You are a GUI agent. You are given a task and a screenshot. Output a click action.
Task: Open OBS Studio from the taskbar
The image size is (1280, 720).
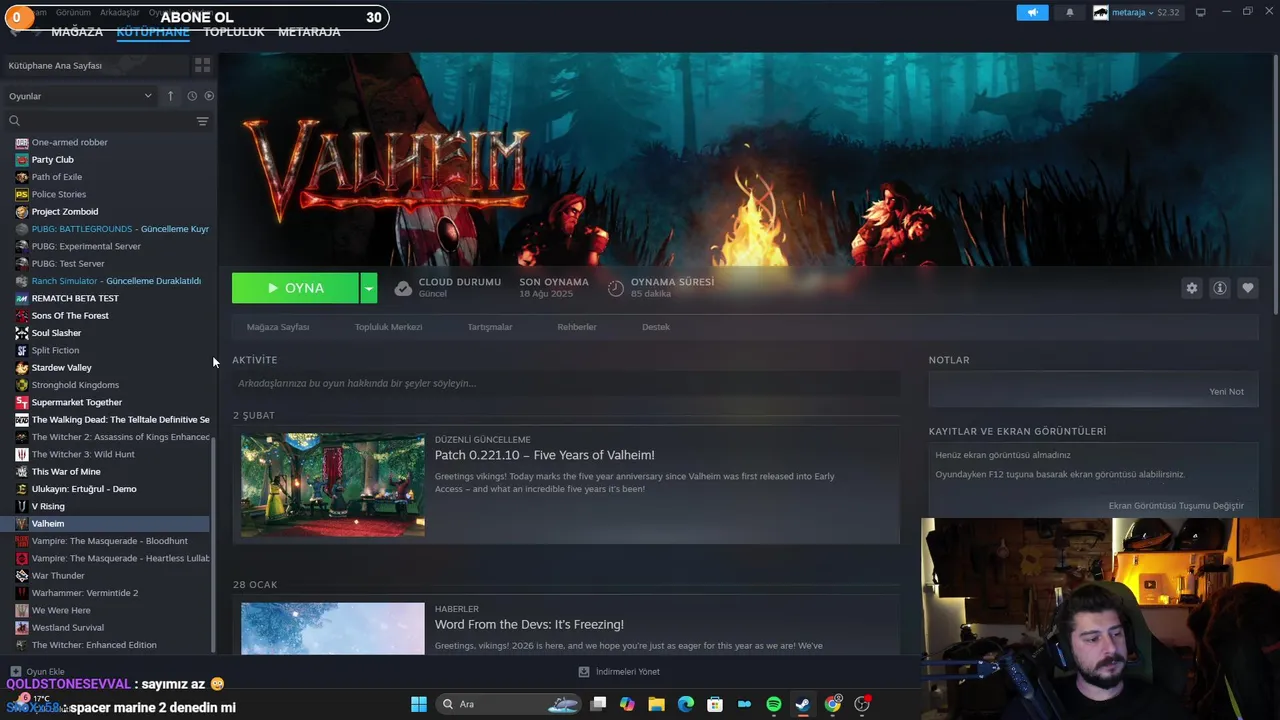(x=862, y=704)
